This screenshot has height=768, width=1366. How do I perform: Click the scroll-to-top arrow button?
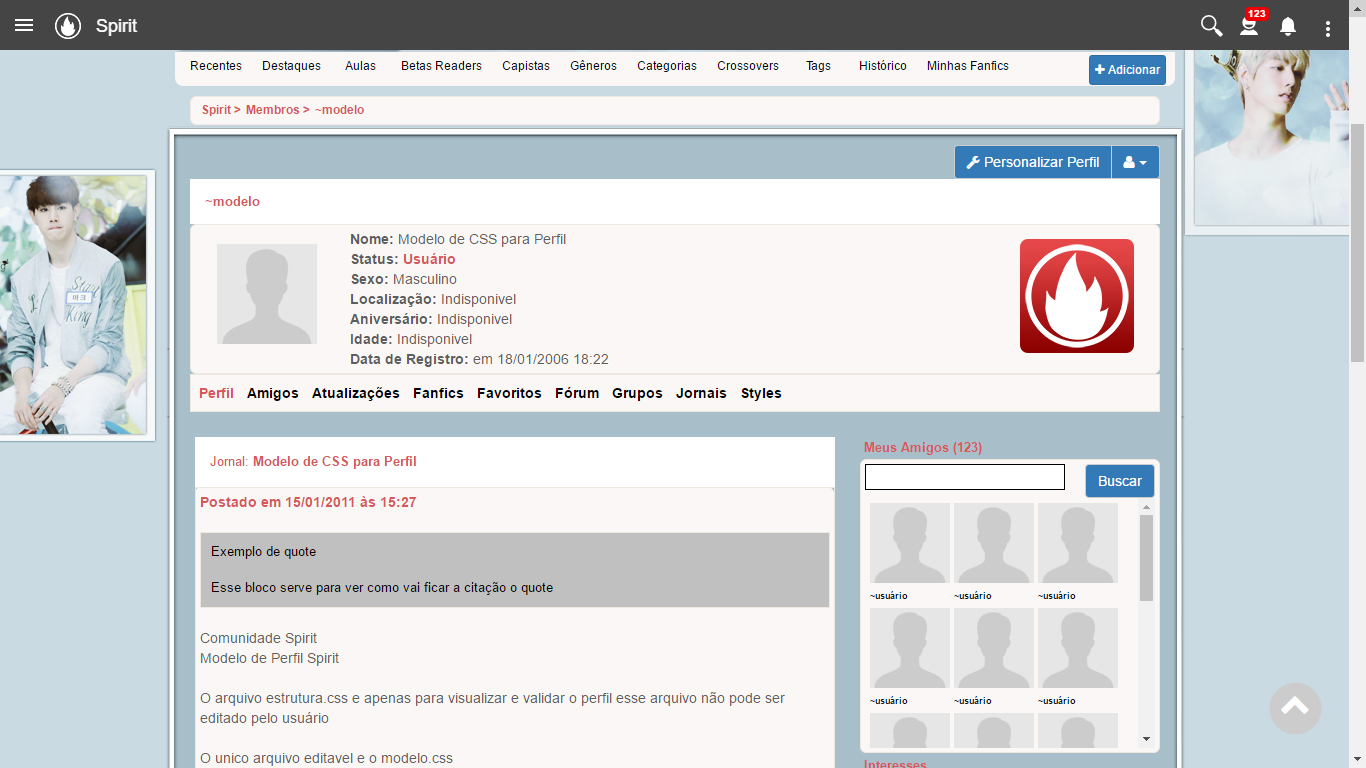click(x=1295, y=708)
